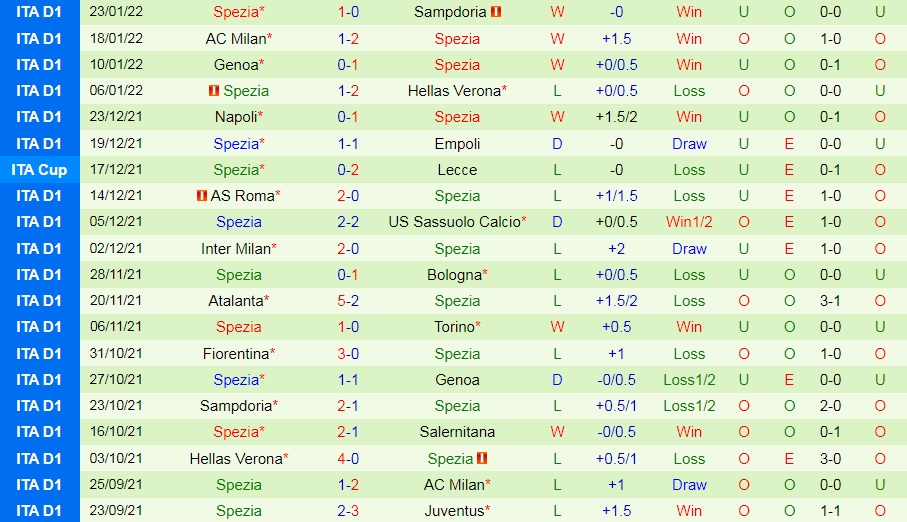
Task: Click the Salernitana team link
Action: click(x=457, y=432)
